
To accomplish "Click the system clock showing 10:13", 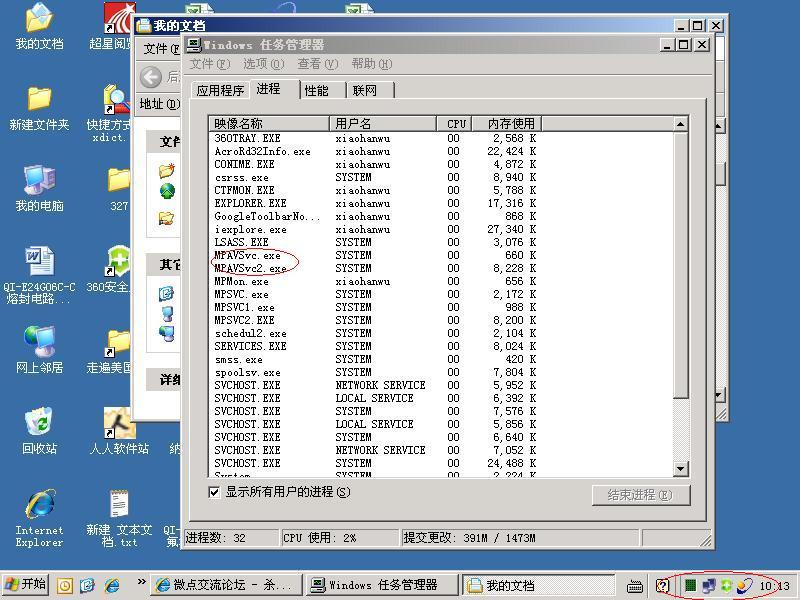I will [x=774, y=586].
